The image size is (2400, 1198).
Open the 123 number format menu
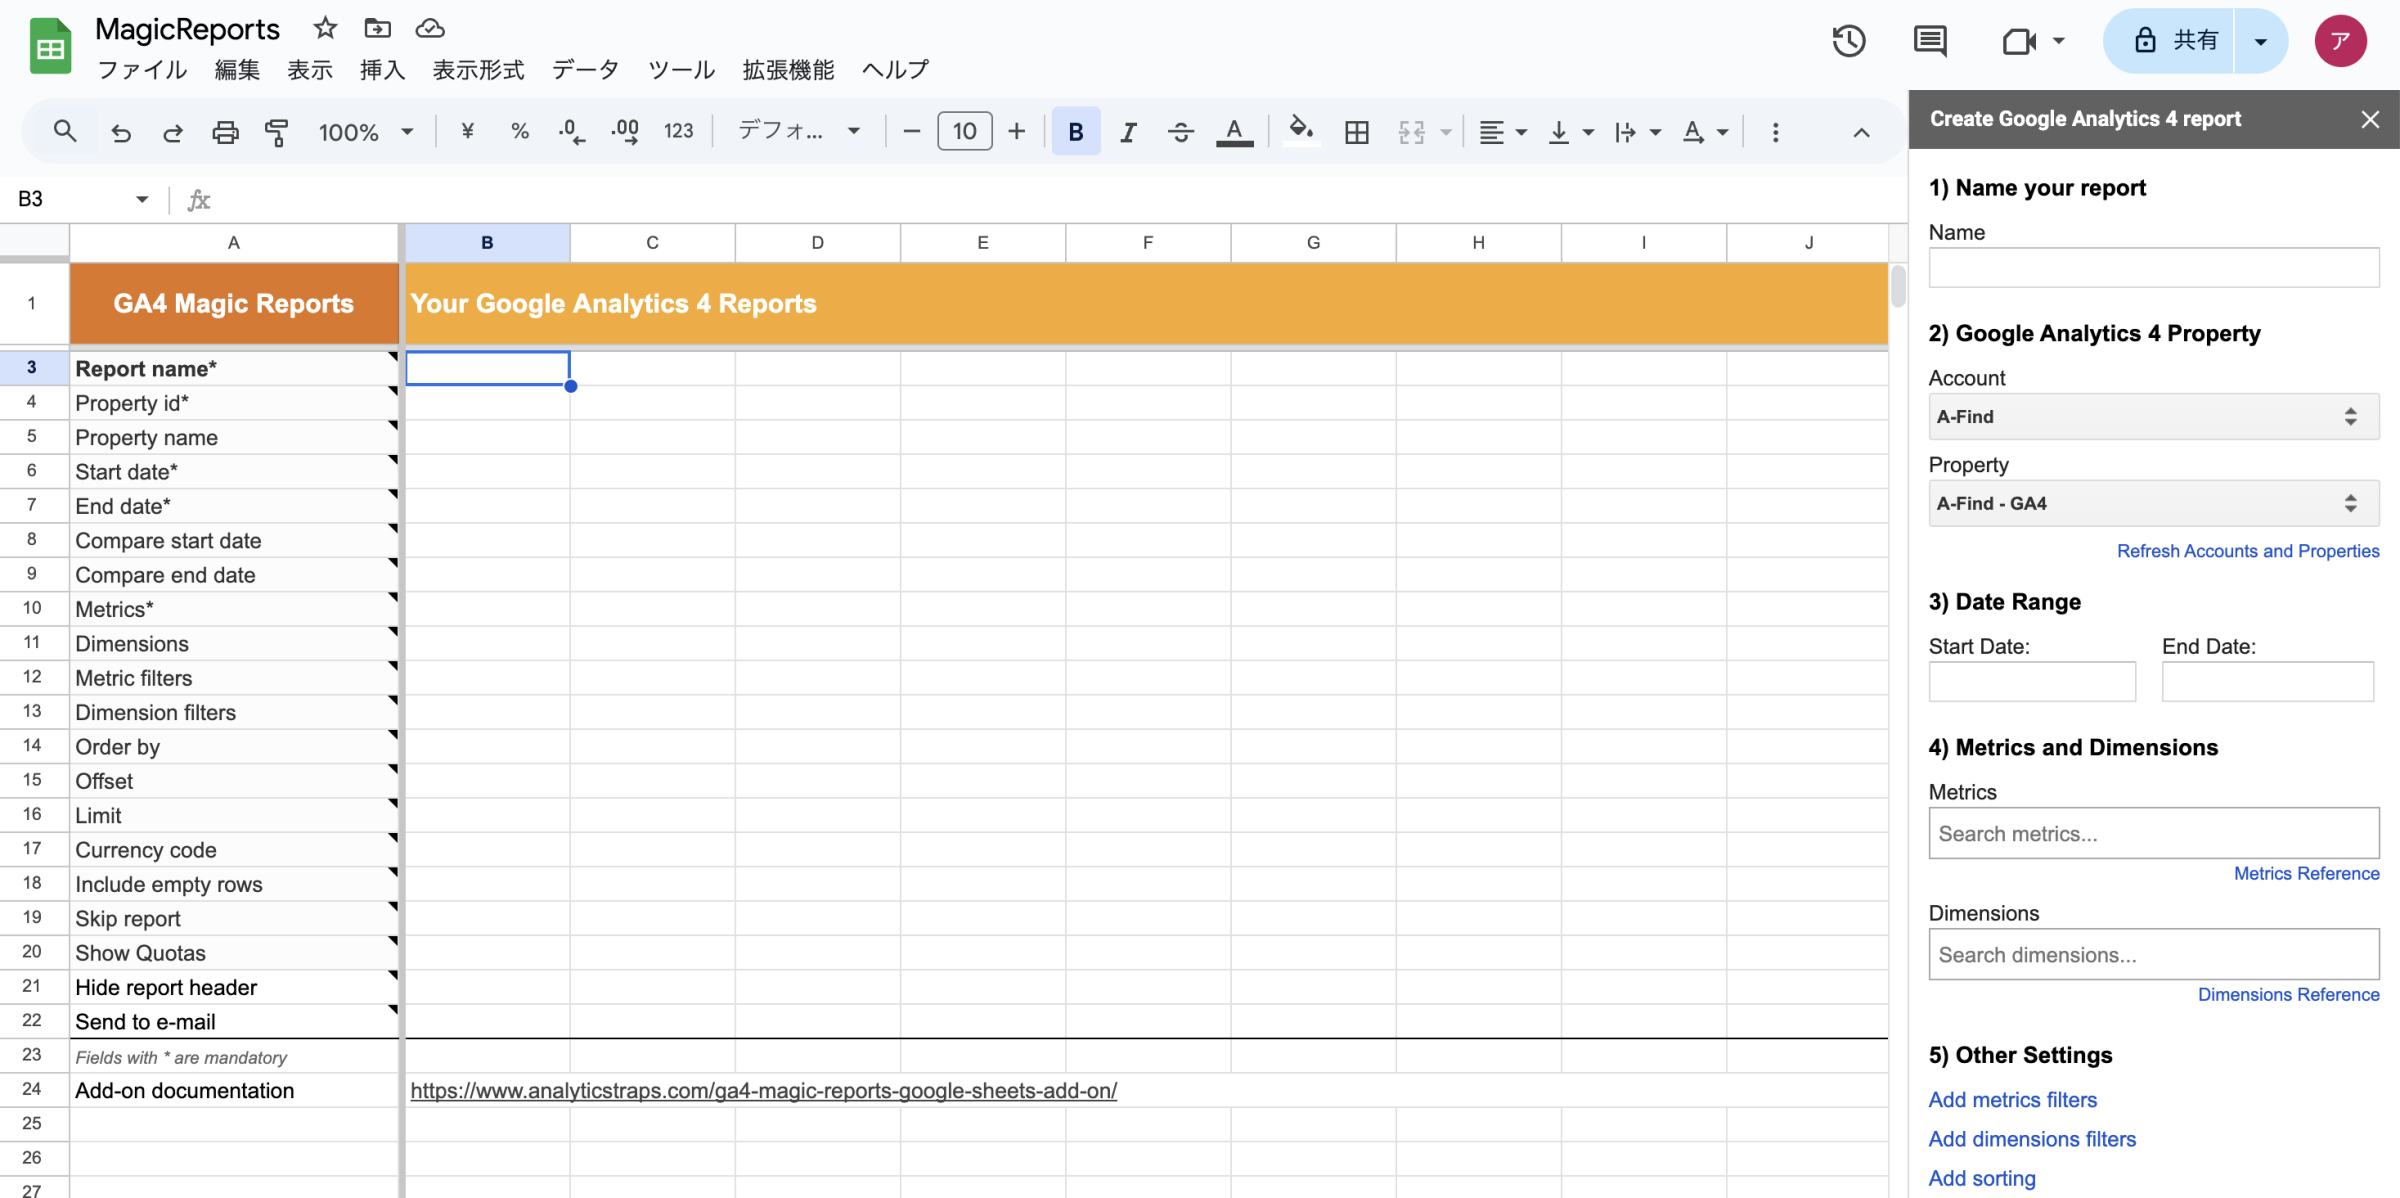pos(678,131)
